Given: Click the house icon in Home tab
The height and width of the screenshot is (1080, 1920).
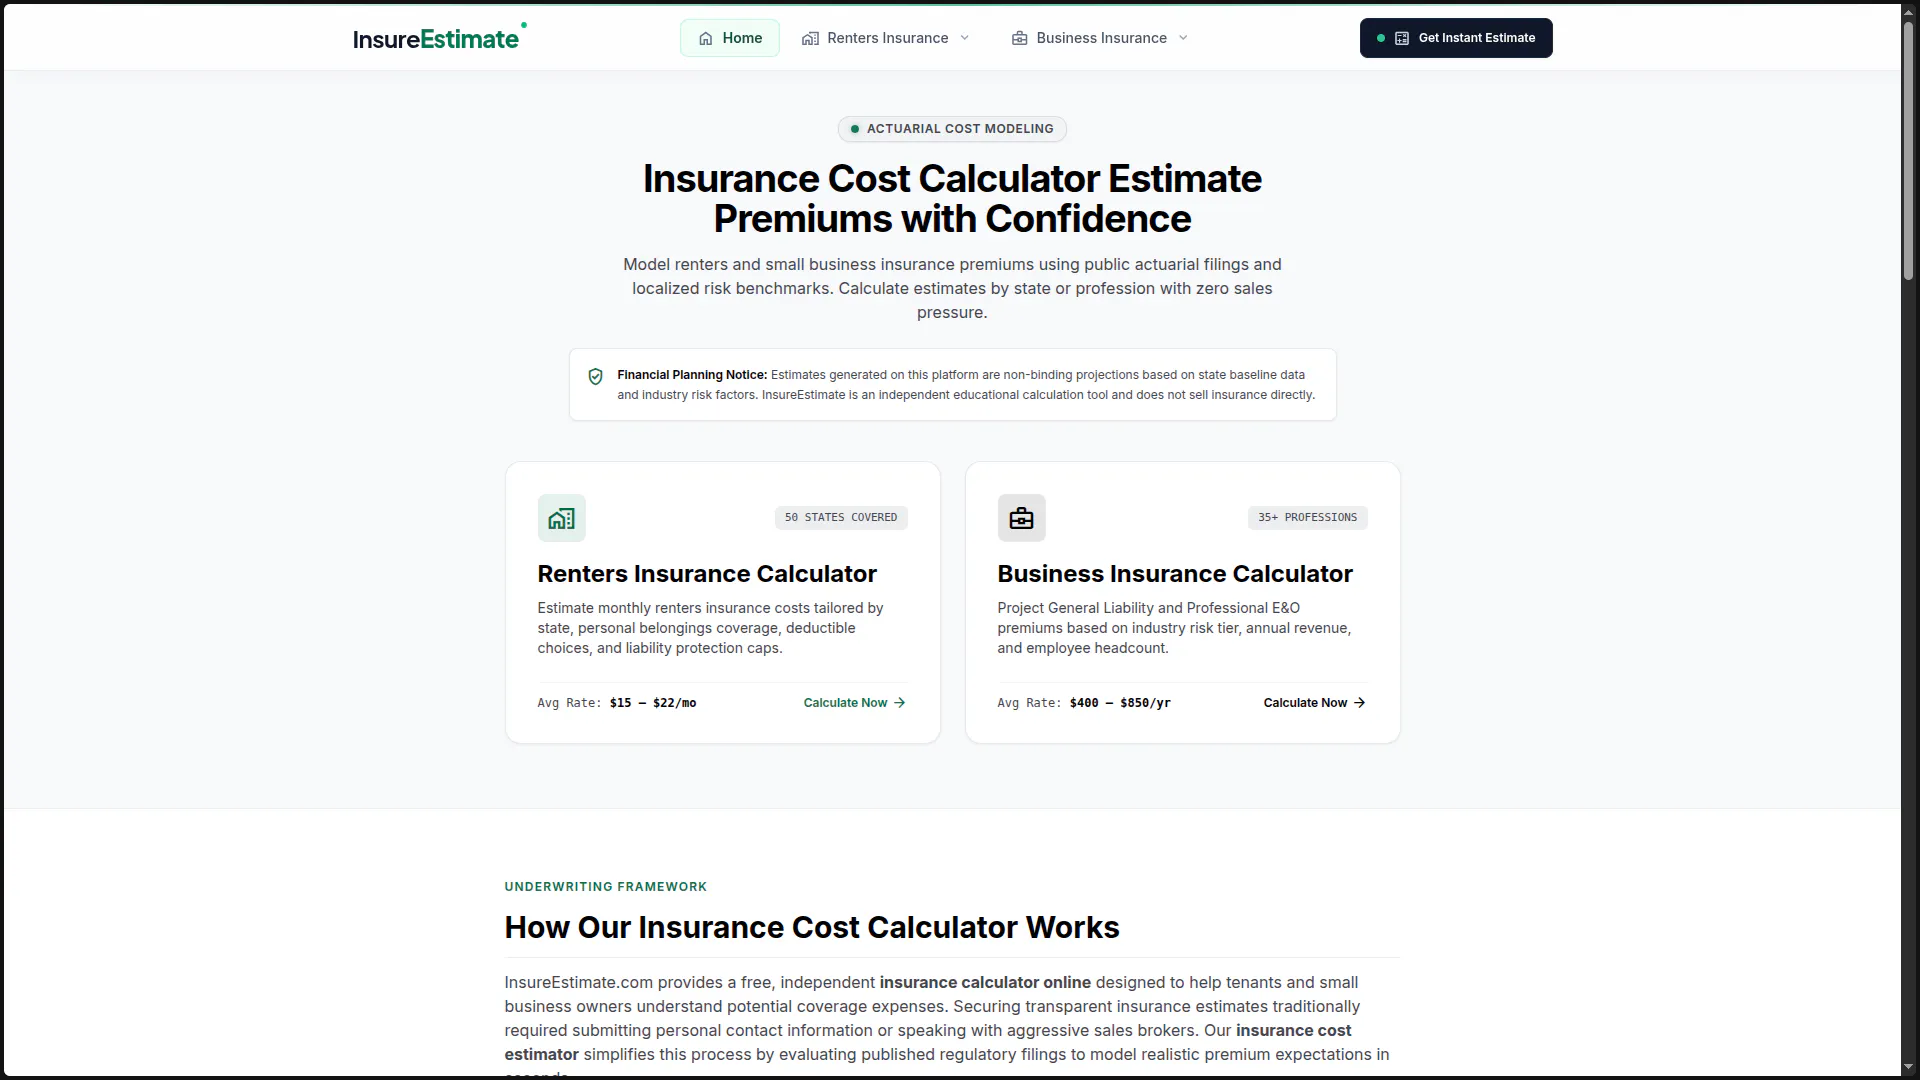Looking at the screenshot, I should (x=706, y=38).
